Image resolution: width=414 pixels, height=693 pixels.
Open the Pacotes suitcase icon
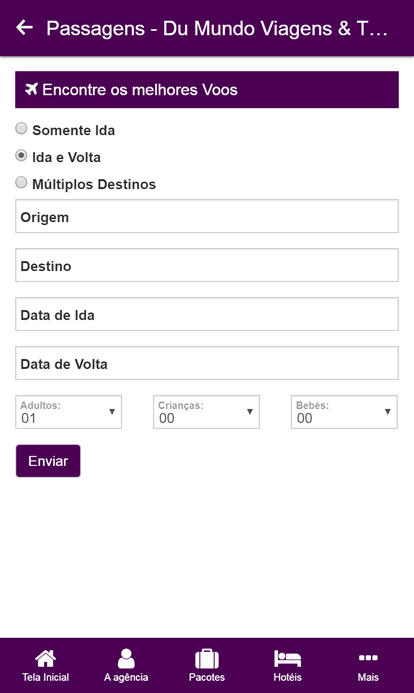pyautogui.click(x=207, y=659)
